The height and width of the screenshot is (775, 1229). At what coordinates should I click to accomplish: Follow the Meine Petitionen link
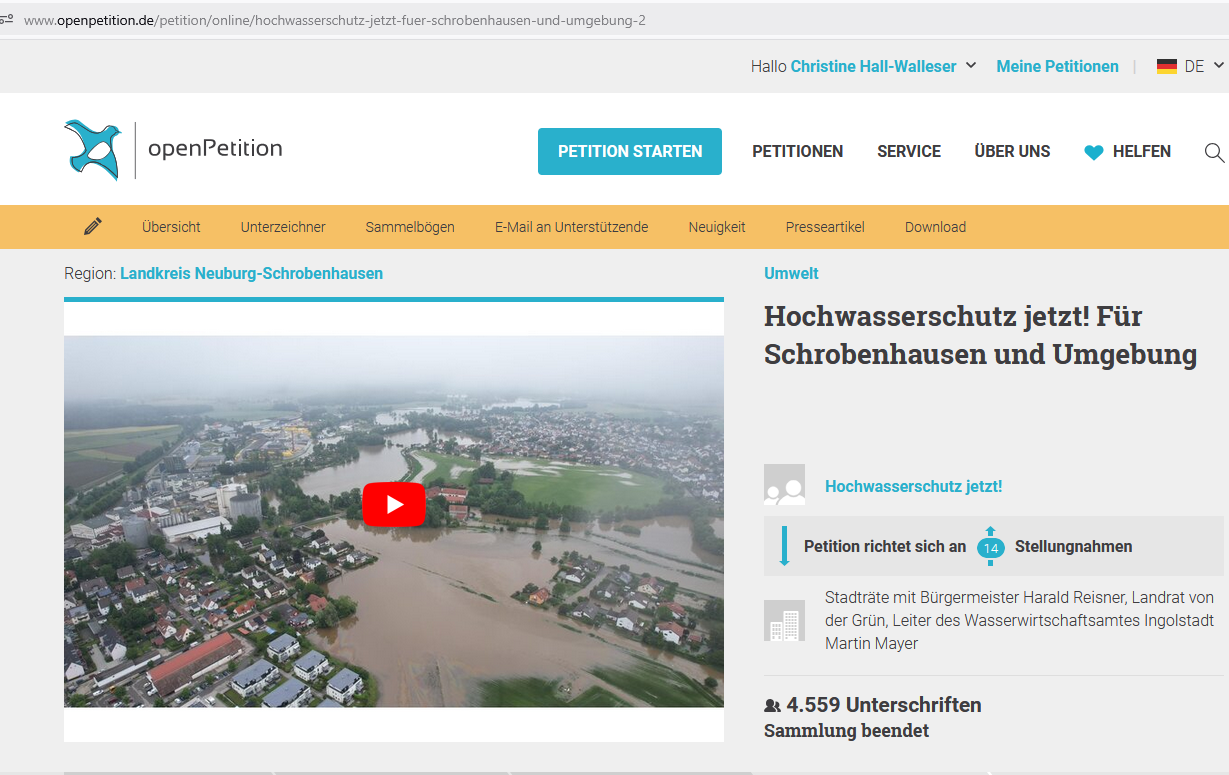click(1057, 67)
